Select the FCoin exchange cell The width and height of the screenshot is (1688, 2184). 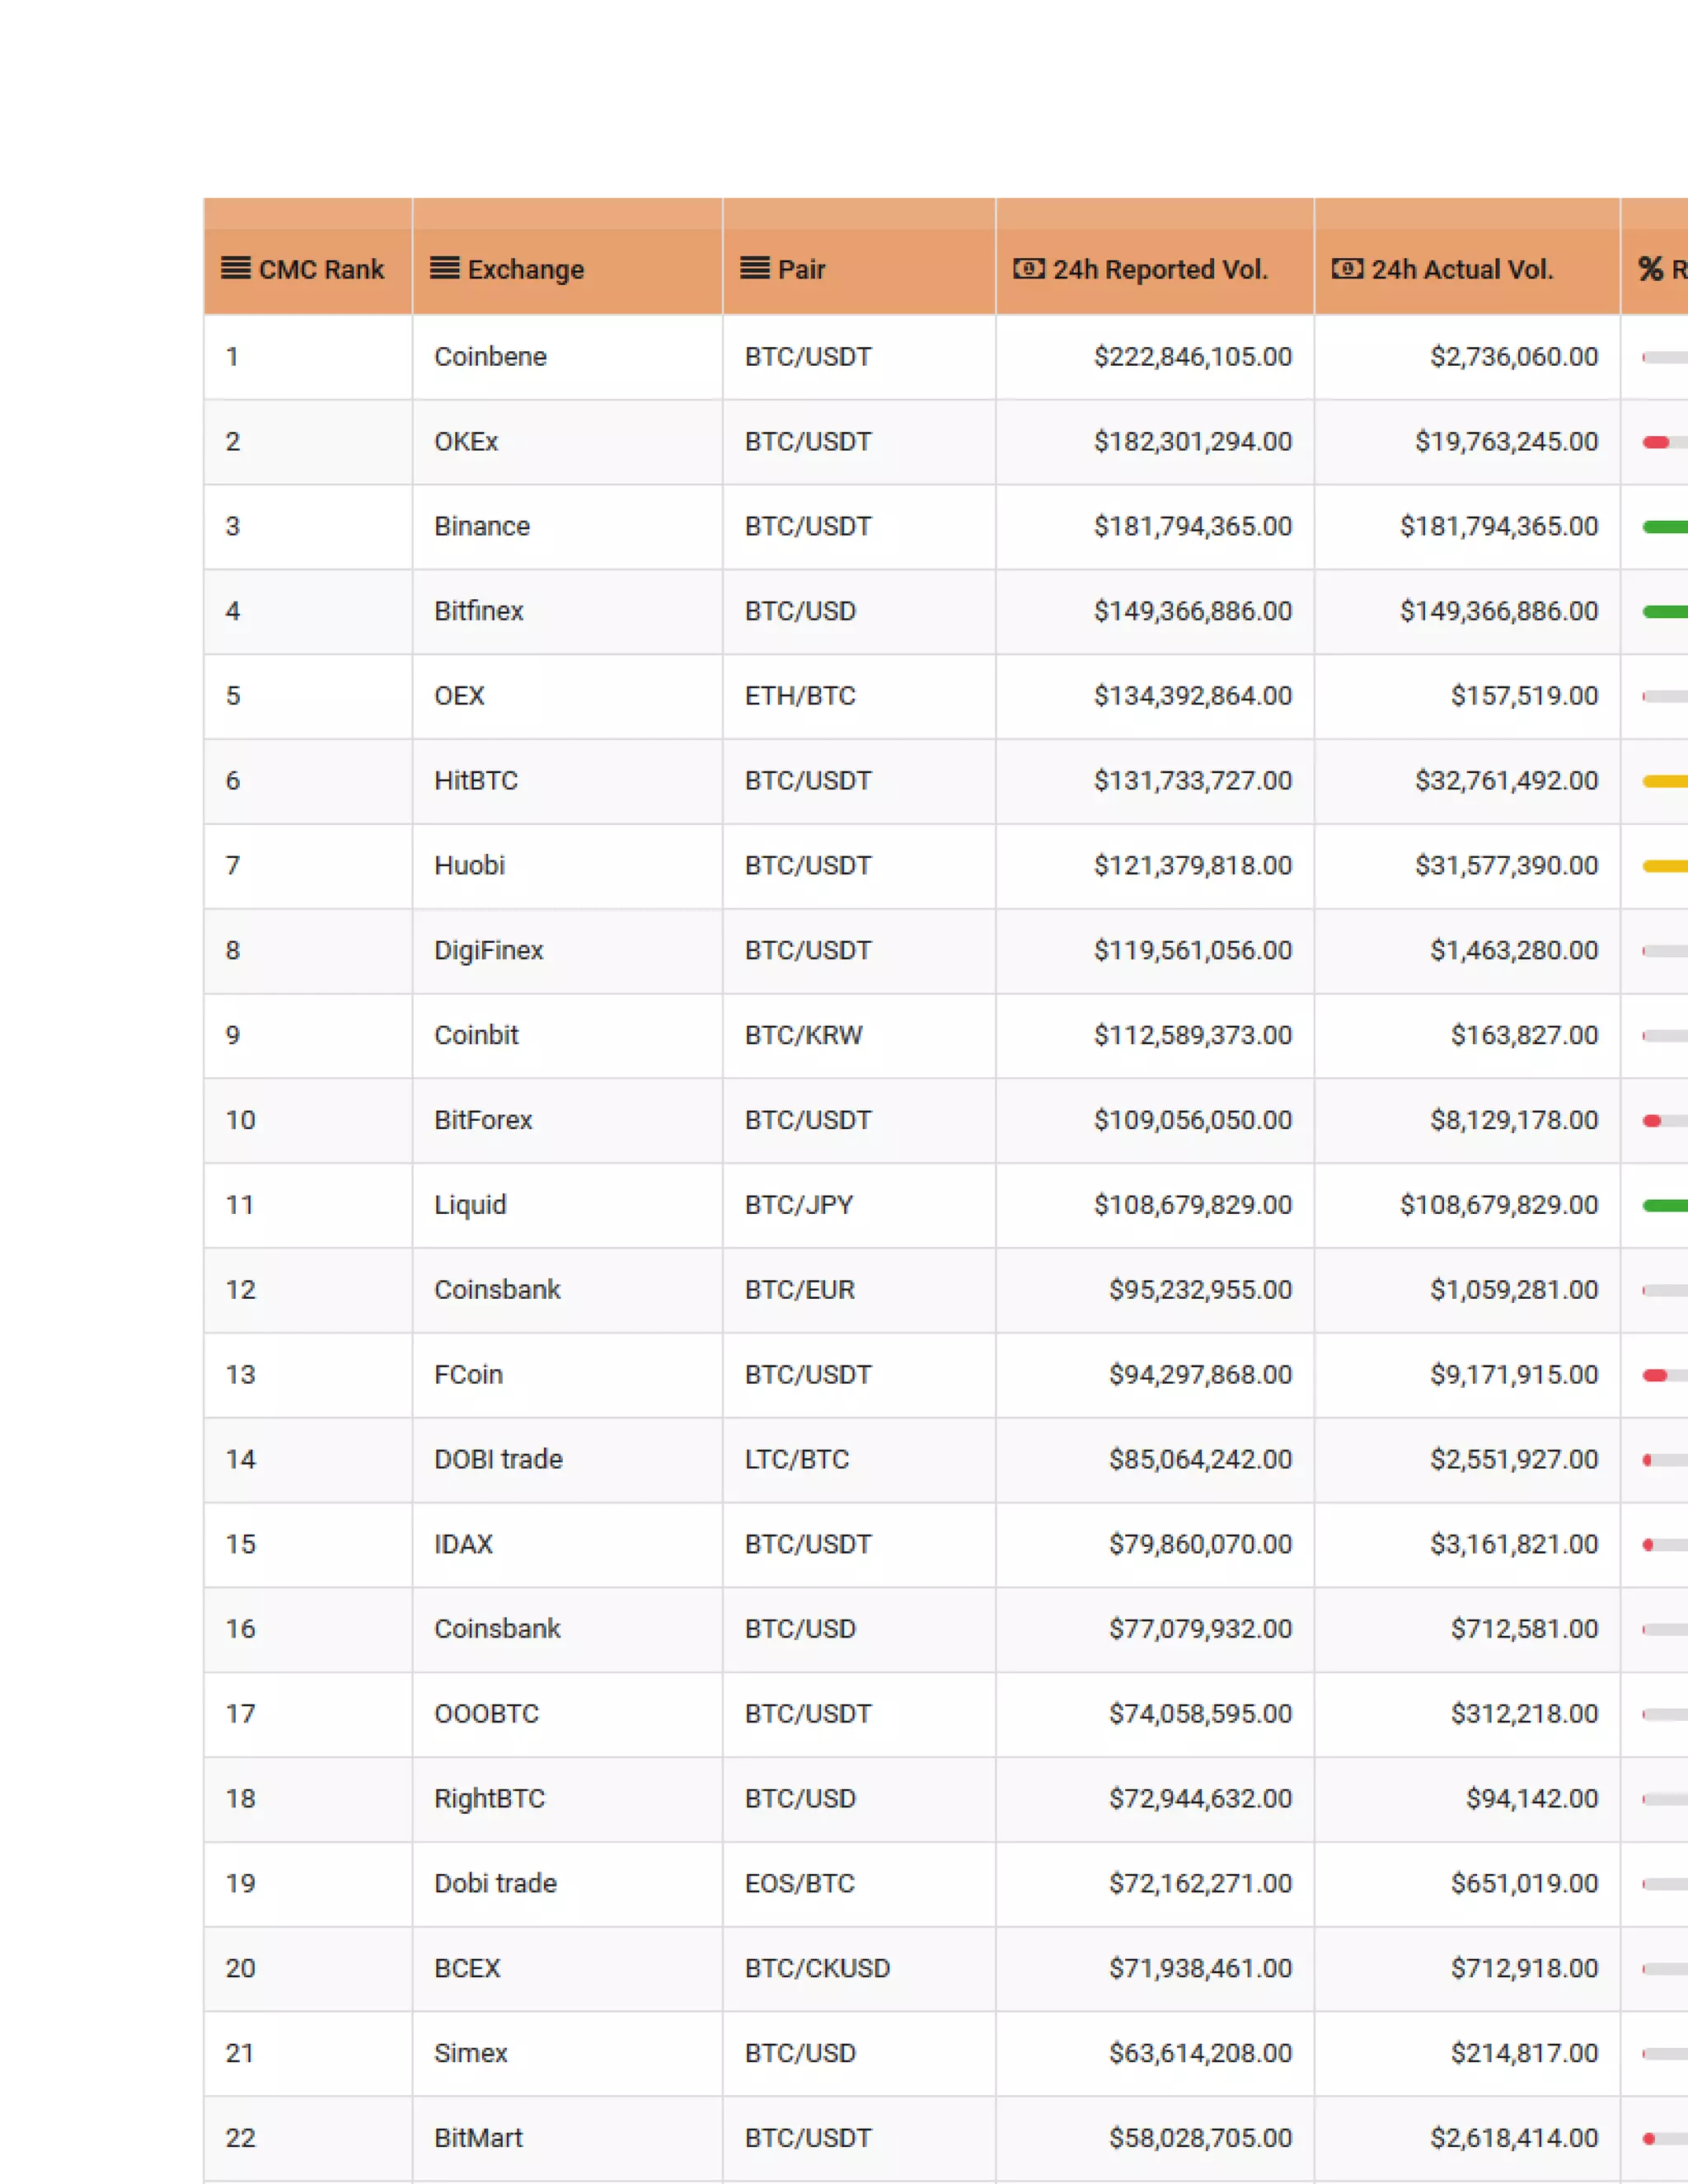point(568,1375)
